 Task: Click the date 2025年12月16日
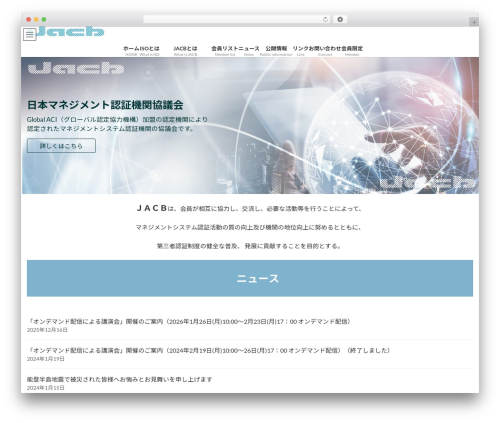[47, 330]
